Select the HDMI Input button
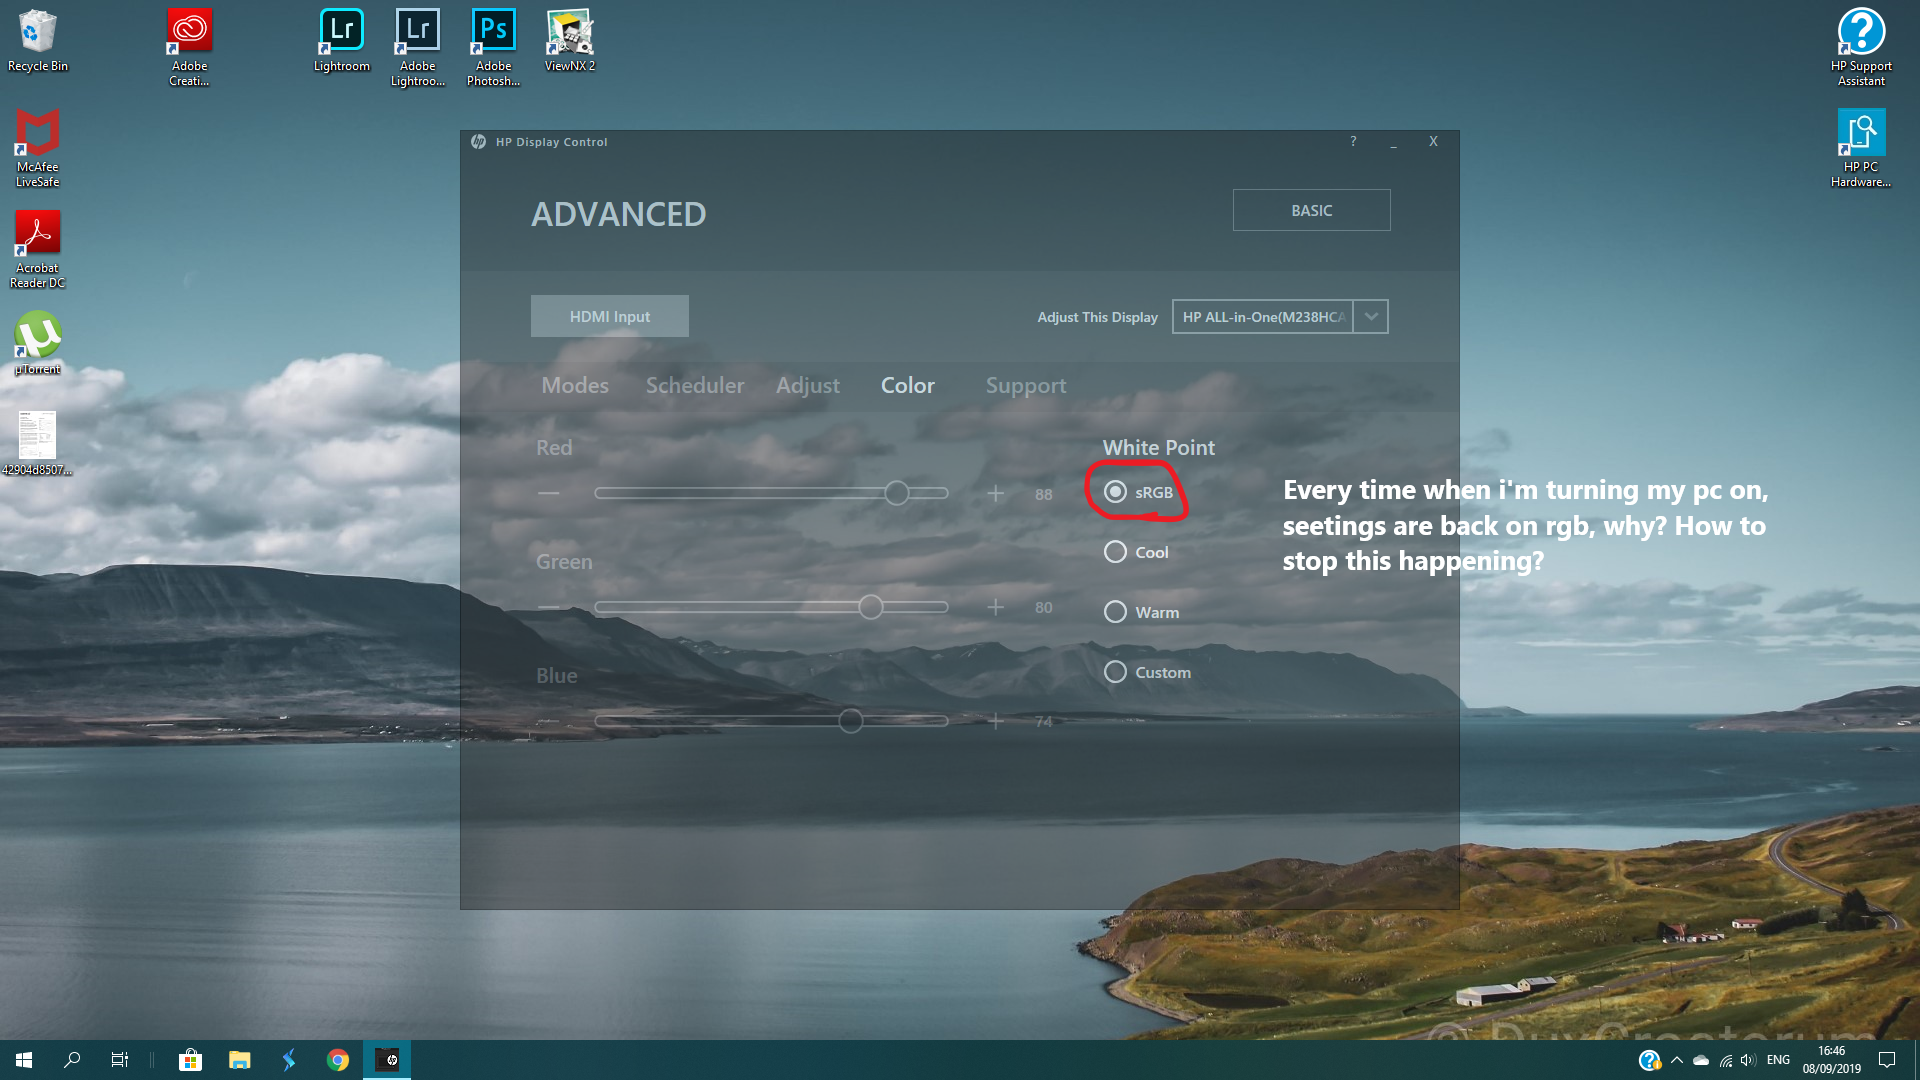The width and height of the screenshot is (1920, 1080). [x=609, y=315]
